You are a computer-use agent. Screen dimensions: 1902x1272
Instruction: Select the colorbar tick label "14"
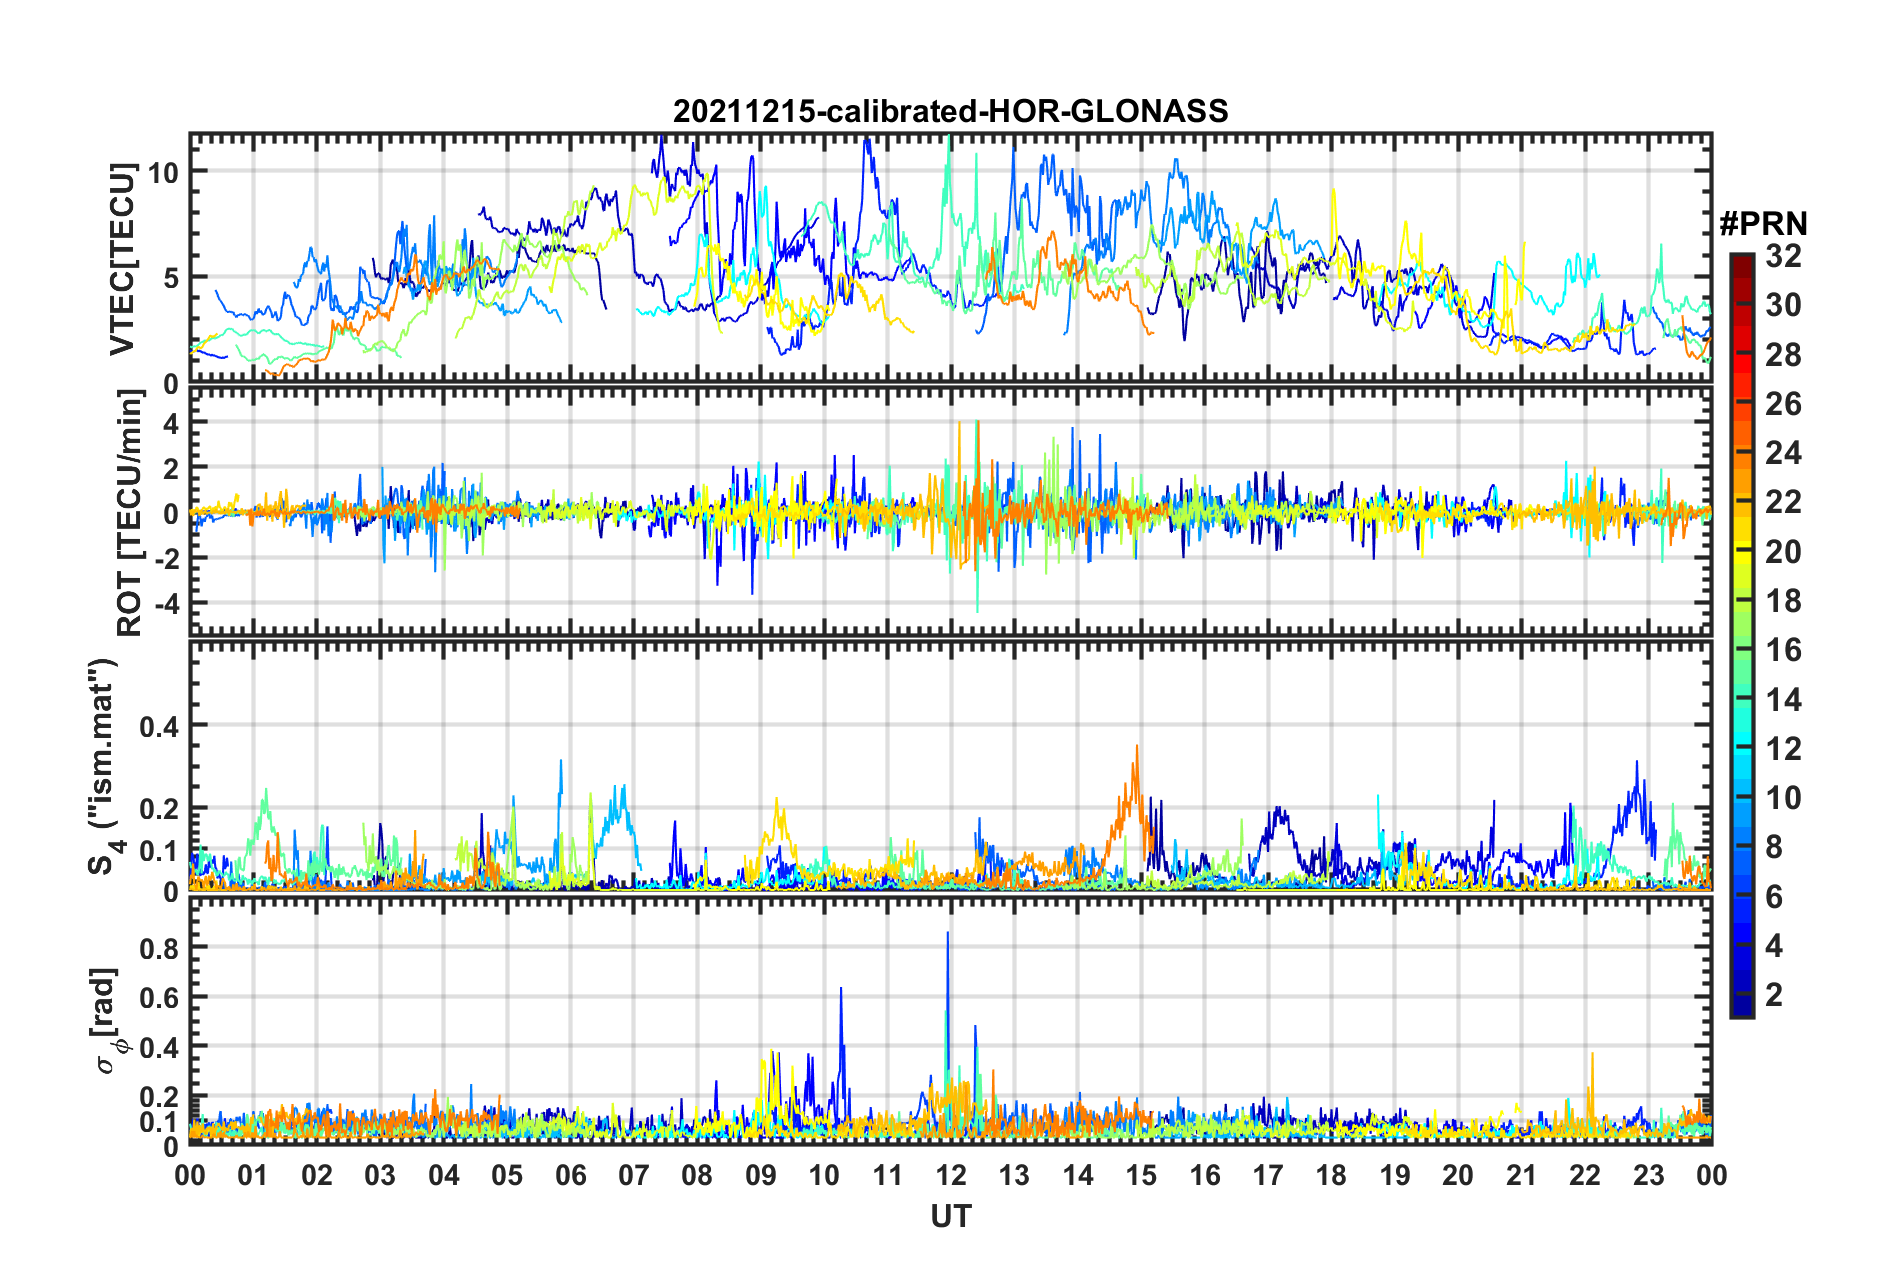click(x=1783, y=700)
